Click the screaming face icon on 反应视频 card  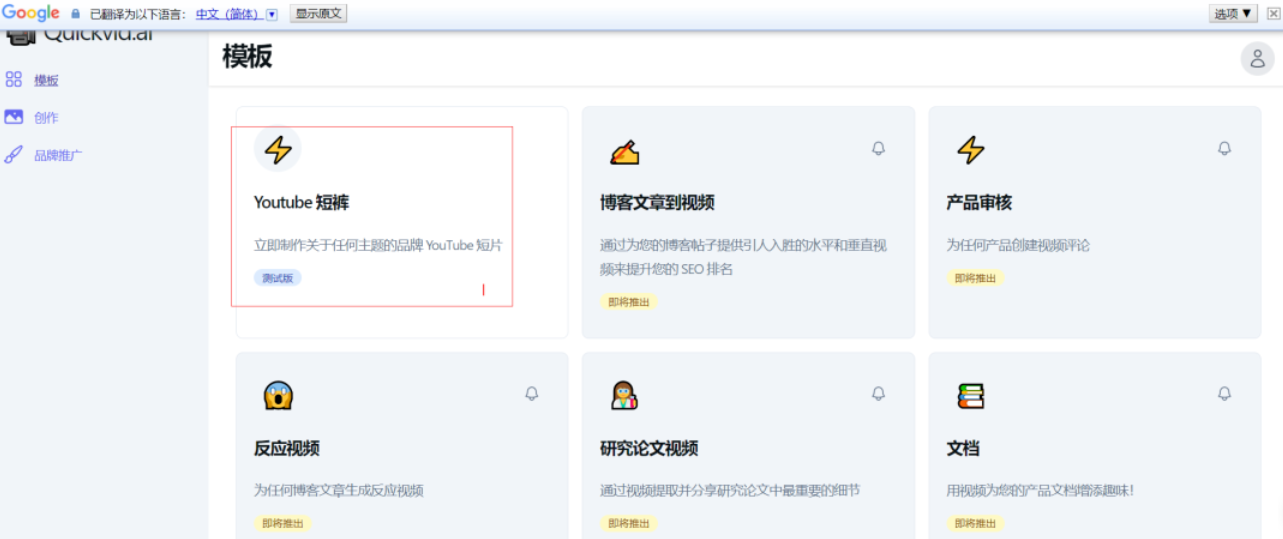click(x=278, y=396)
